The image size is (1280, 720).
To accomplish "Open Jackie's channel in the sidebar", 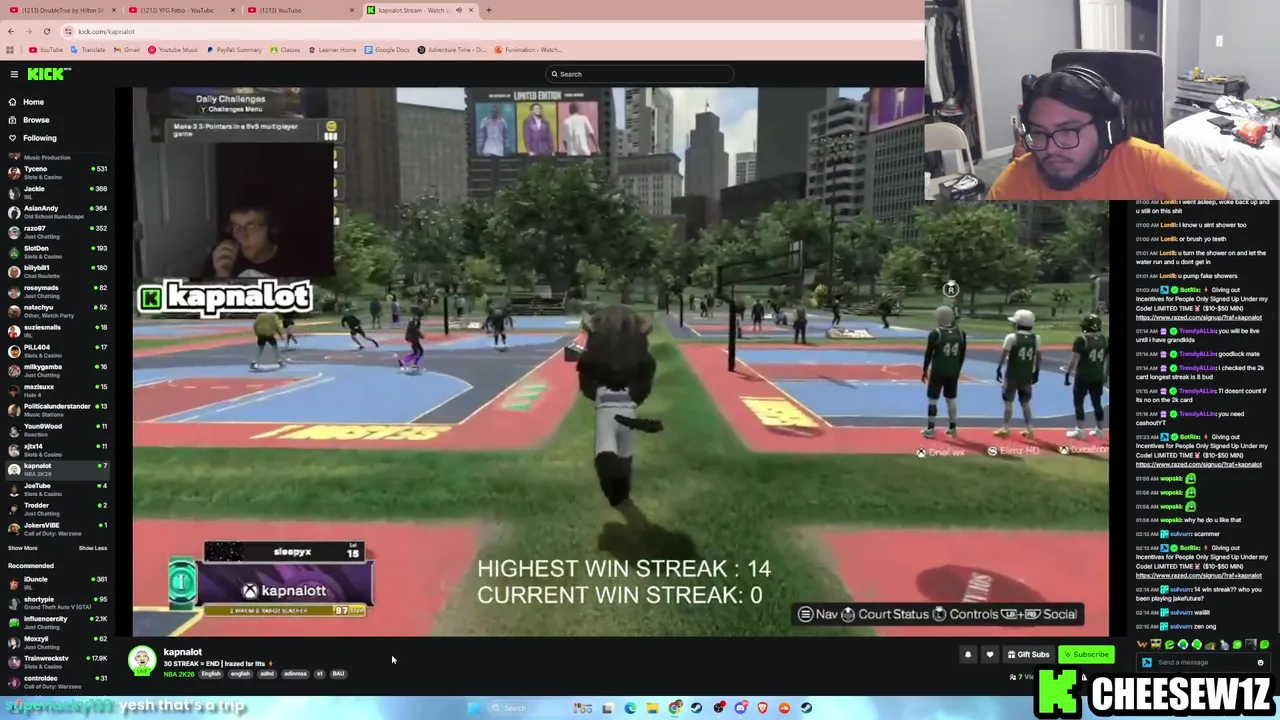I will [x=56, y=192].
